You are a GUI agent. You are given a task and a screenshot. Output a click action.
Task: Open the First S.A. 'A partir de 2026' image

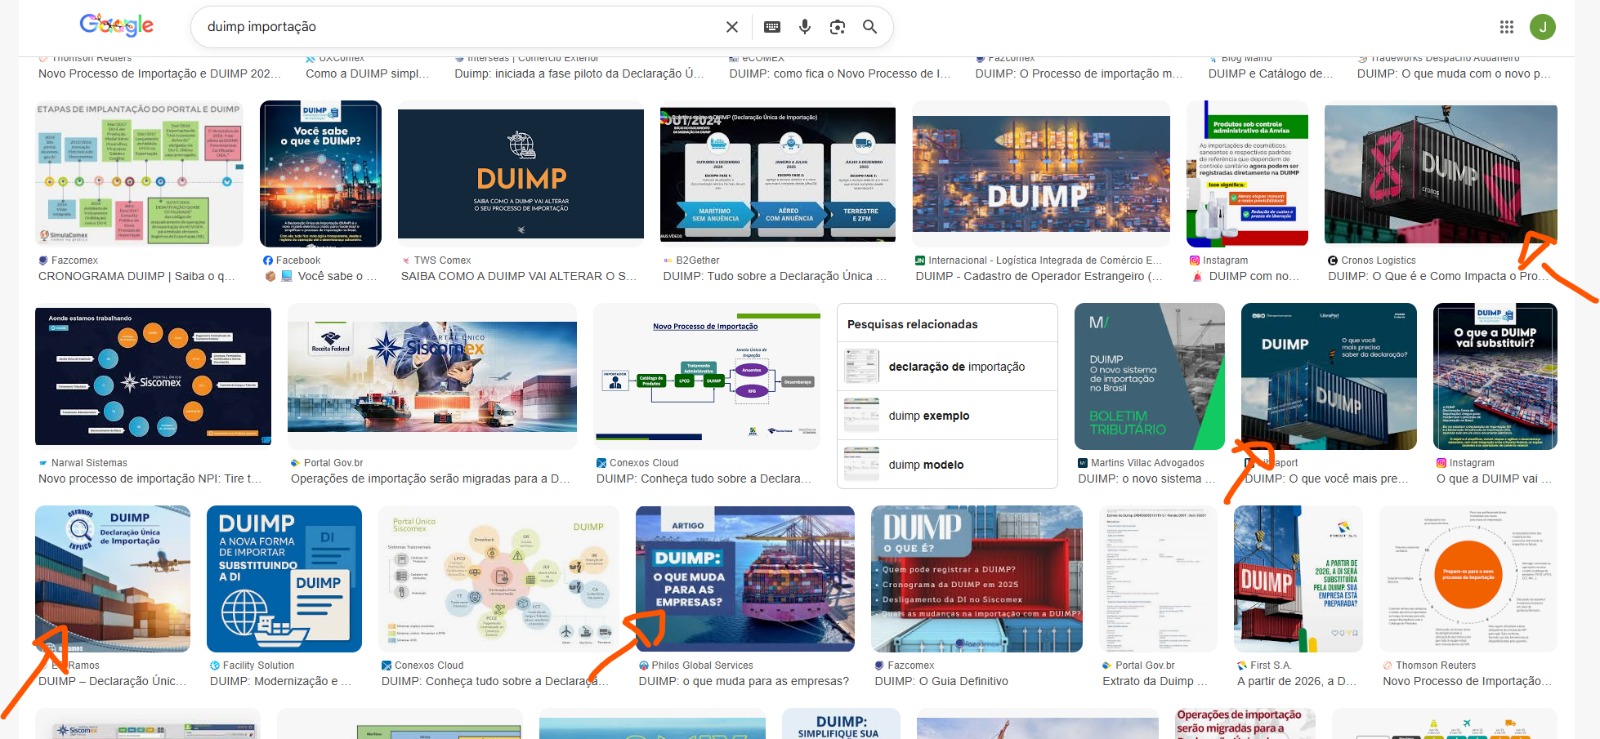pyautogui.click(x=1298, y=579)
